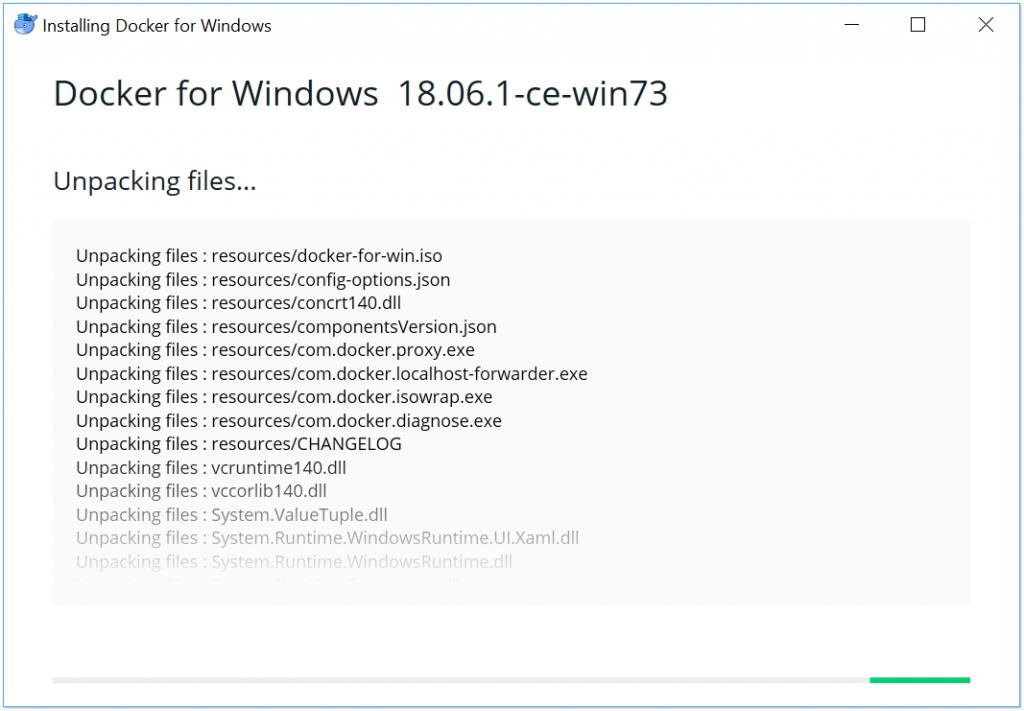
Task: Select log line resources/componentsVersion.json
Action: click(x=286, y=326)
